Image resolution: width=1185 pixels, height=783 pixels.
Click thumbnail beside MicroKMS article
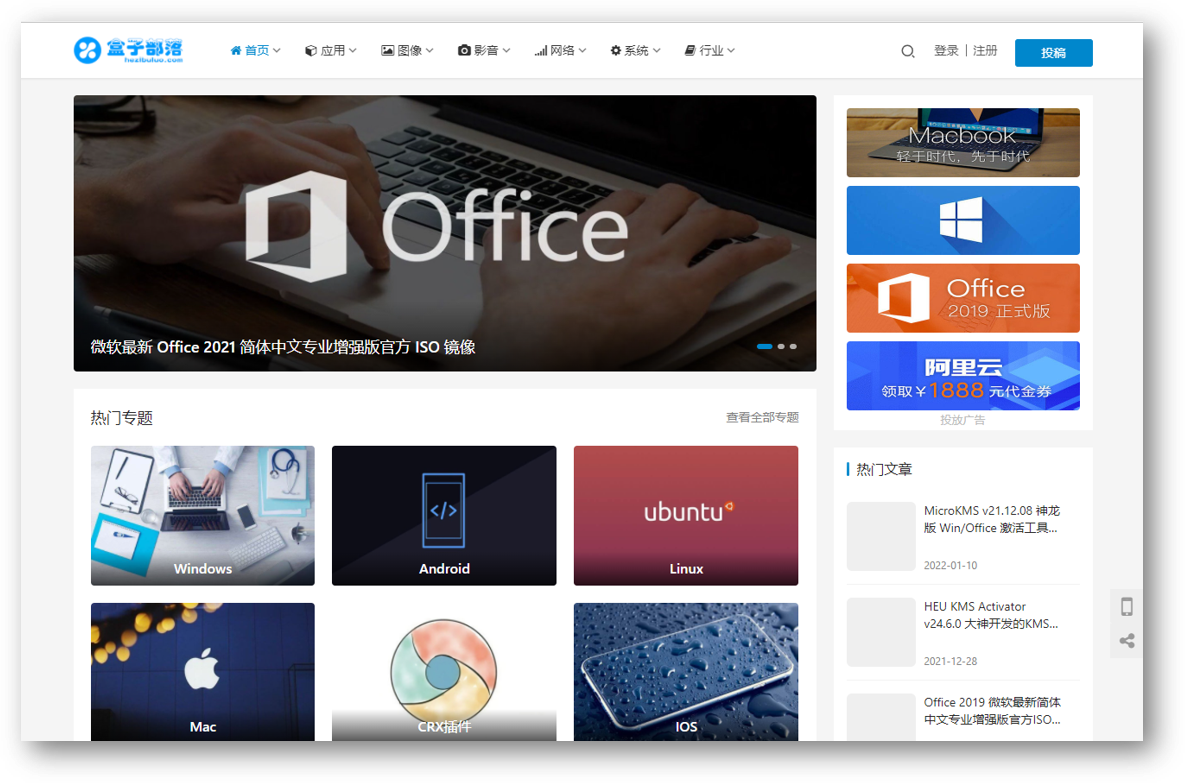click(881, 537)
